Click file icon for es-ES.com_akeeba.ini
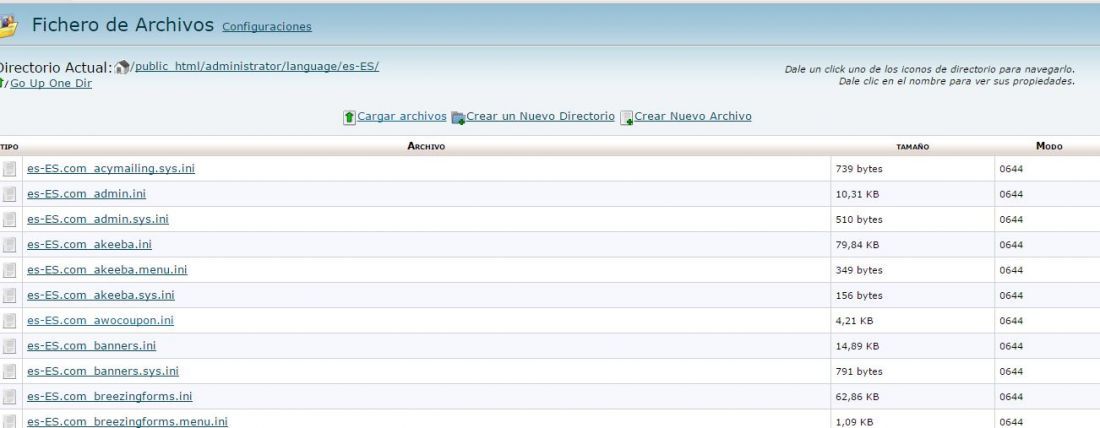1100x428 pixels. (x=9, y=244)
